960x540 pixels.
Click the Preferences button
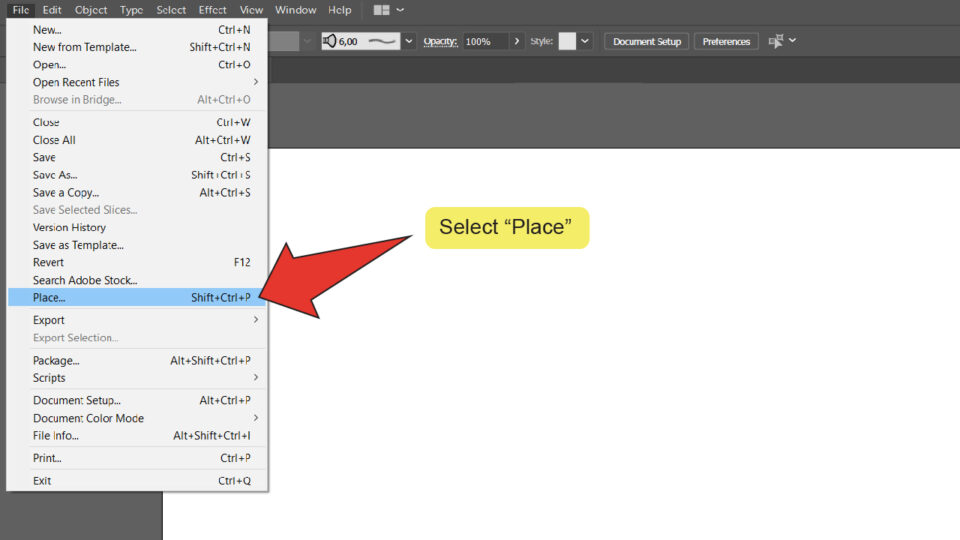(x=726, y=41)
